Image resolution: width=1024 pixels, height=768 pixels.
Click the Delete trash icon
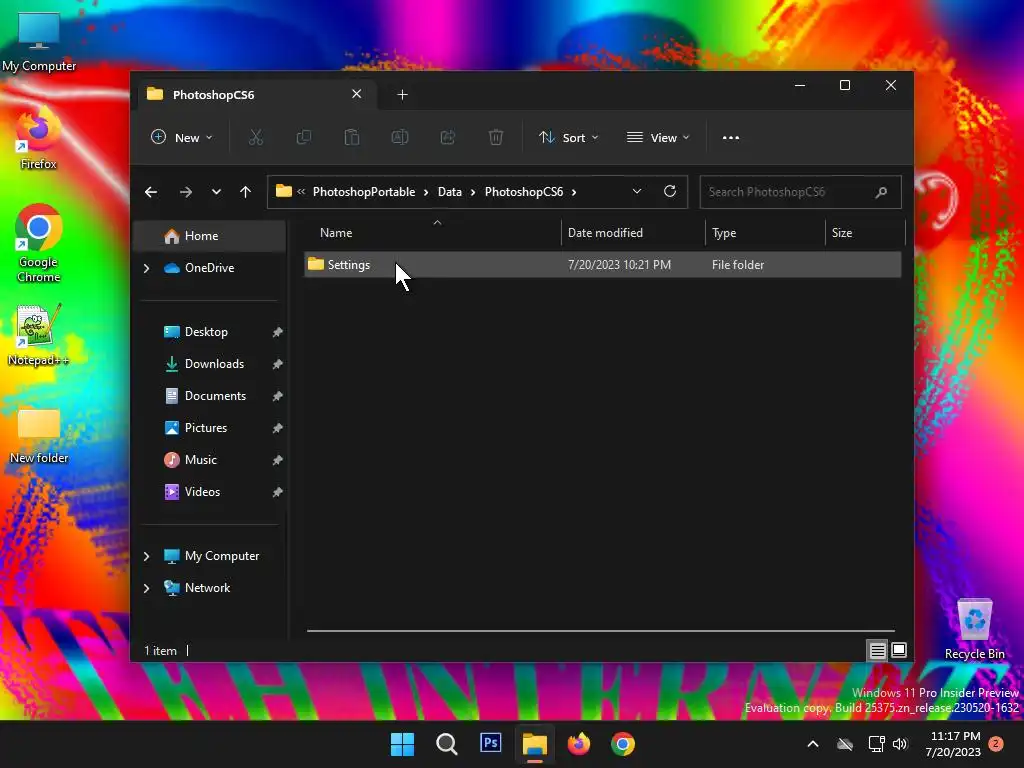click(496, 137)
